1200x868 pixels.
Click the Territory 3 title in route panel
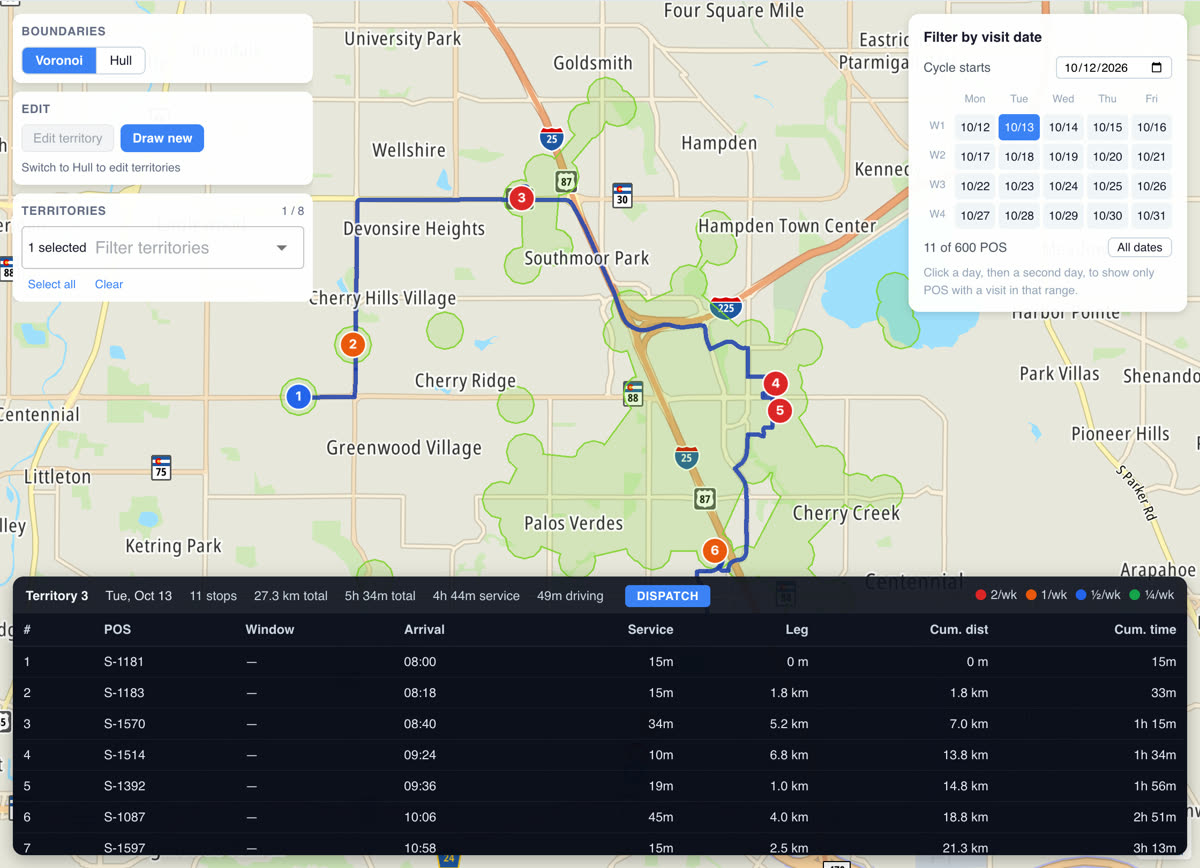click(x=57, y=596)
